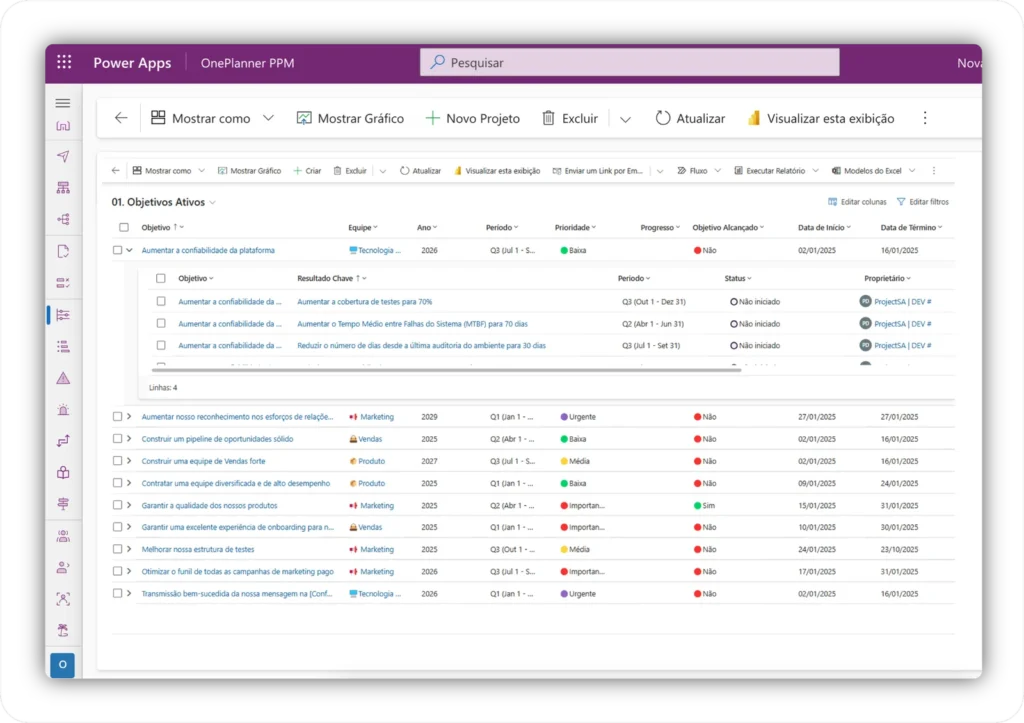Open the Mostrar como dropdown
The height and width of the screenshot is (723, 1024).
click(212, 118)
